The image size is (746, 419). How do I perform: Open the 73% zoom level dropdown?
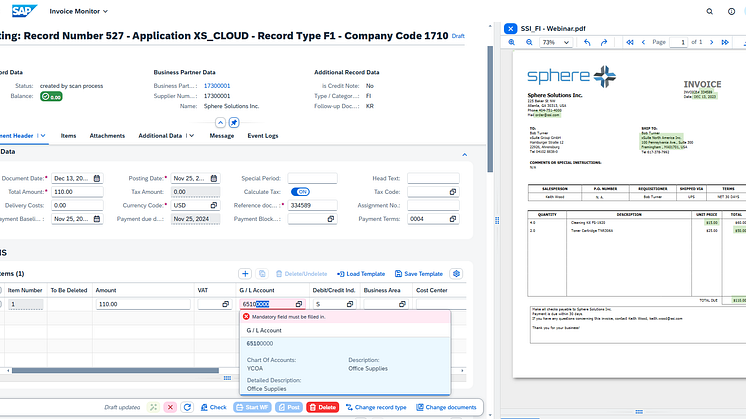coord(555,42)
